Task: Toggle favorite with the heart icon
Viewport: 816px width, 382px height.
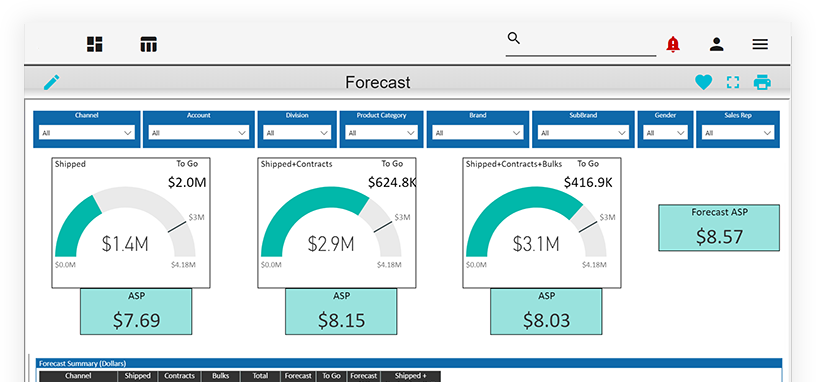Action: (x=704, y=82)
